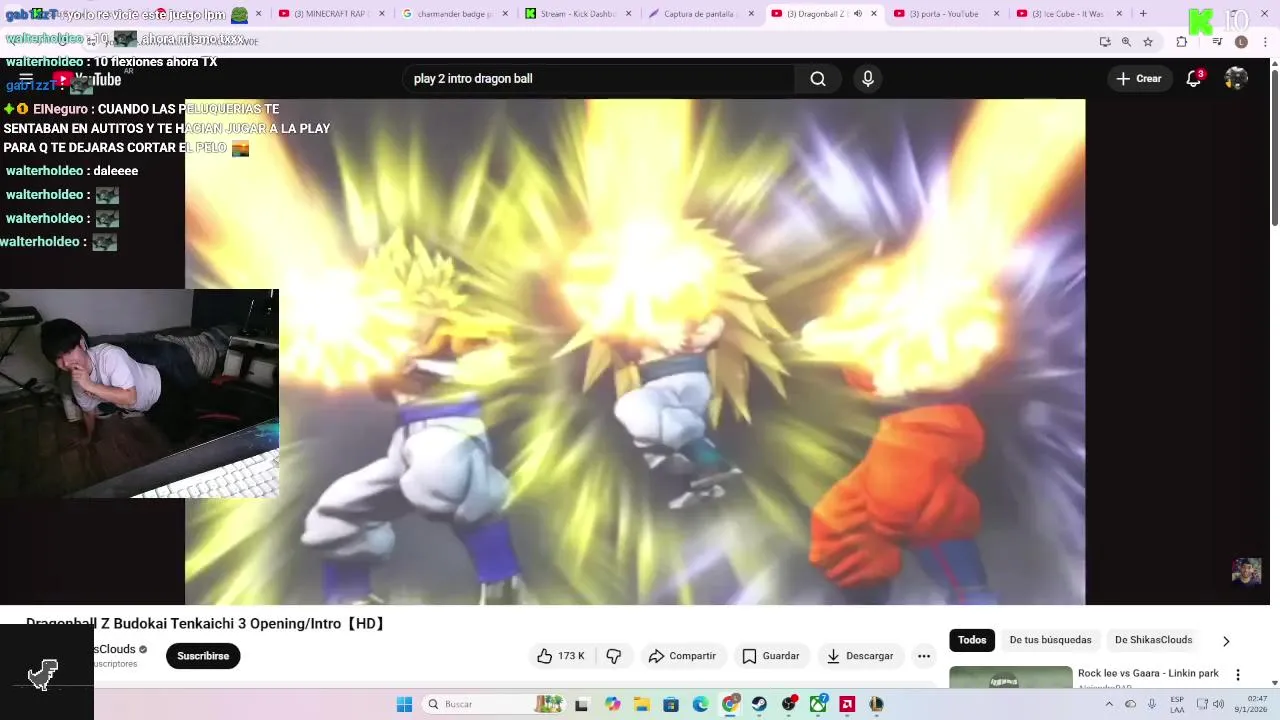Open Chrome media control icon

[1217, 42]
